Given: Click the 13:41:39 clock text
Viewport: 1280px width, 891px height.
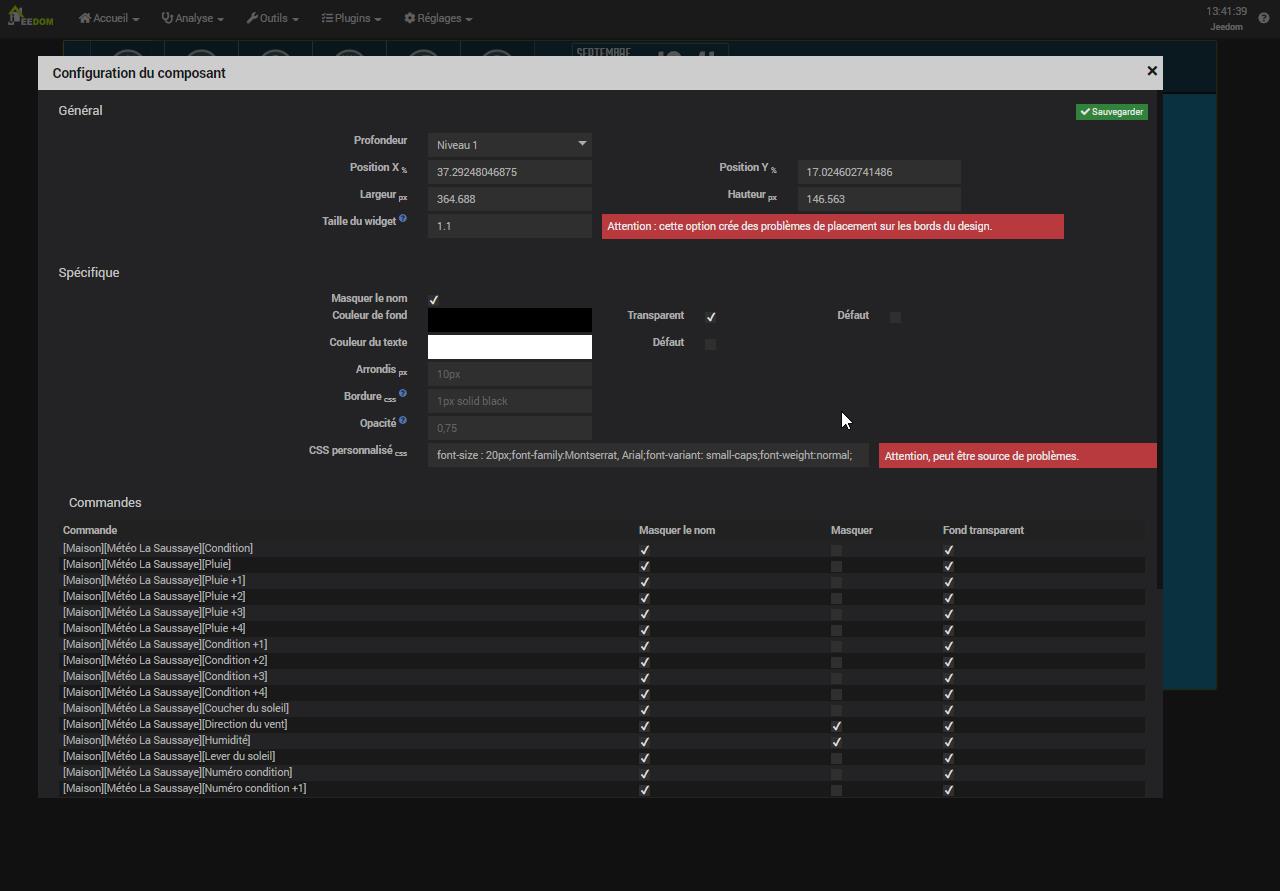Looking at the screenshot, I should coord(1227,11).
